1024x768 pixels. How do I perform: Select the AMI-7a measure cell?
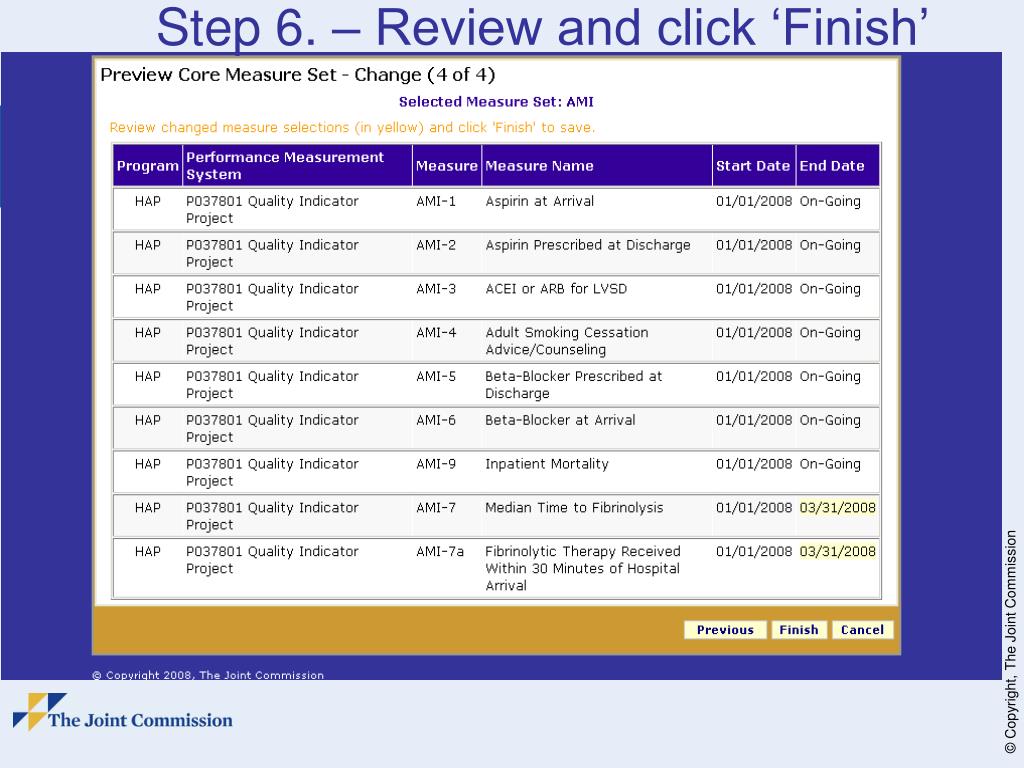[440, 551]
